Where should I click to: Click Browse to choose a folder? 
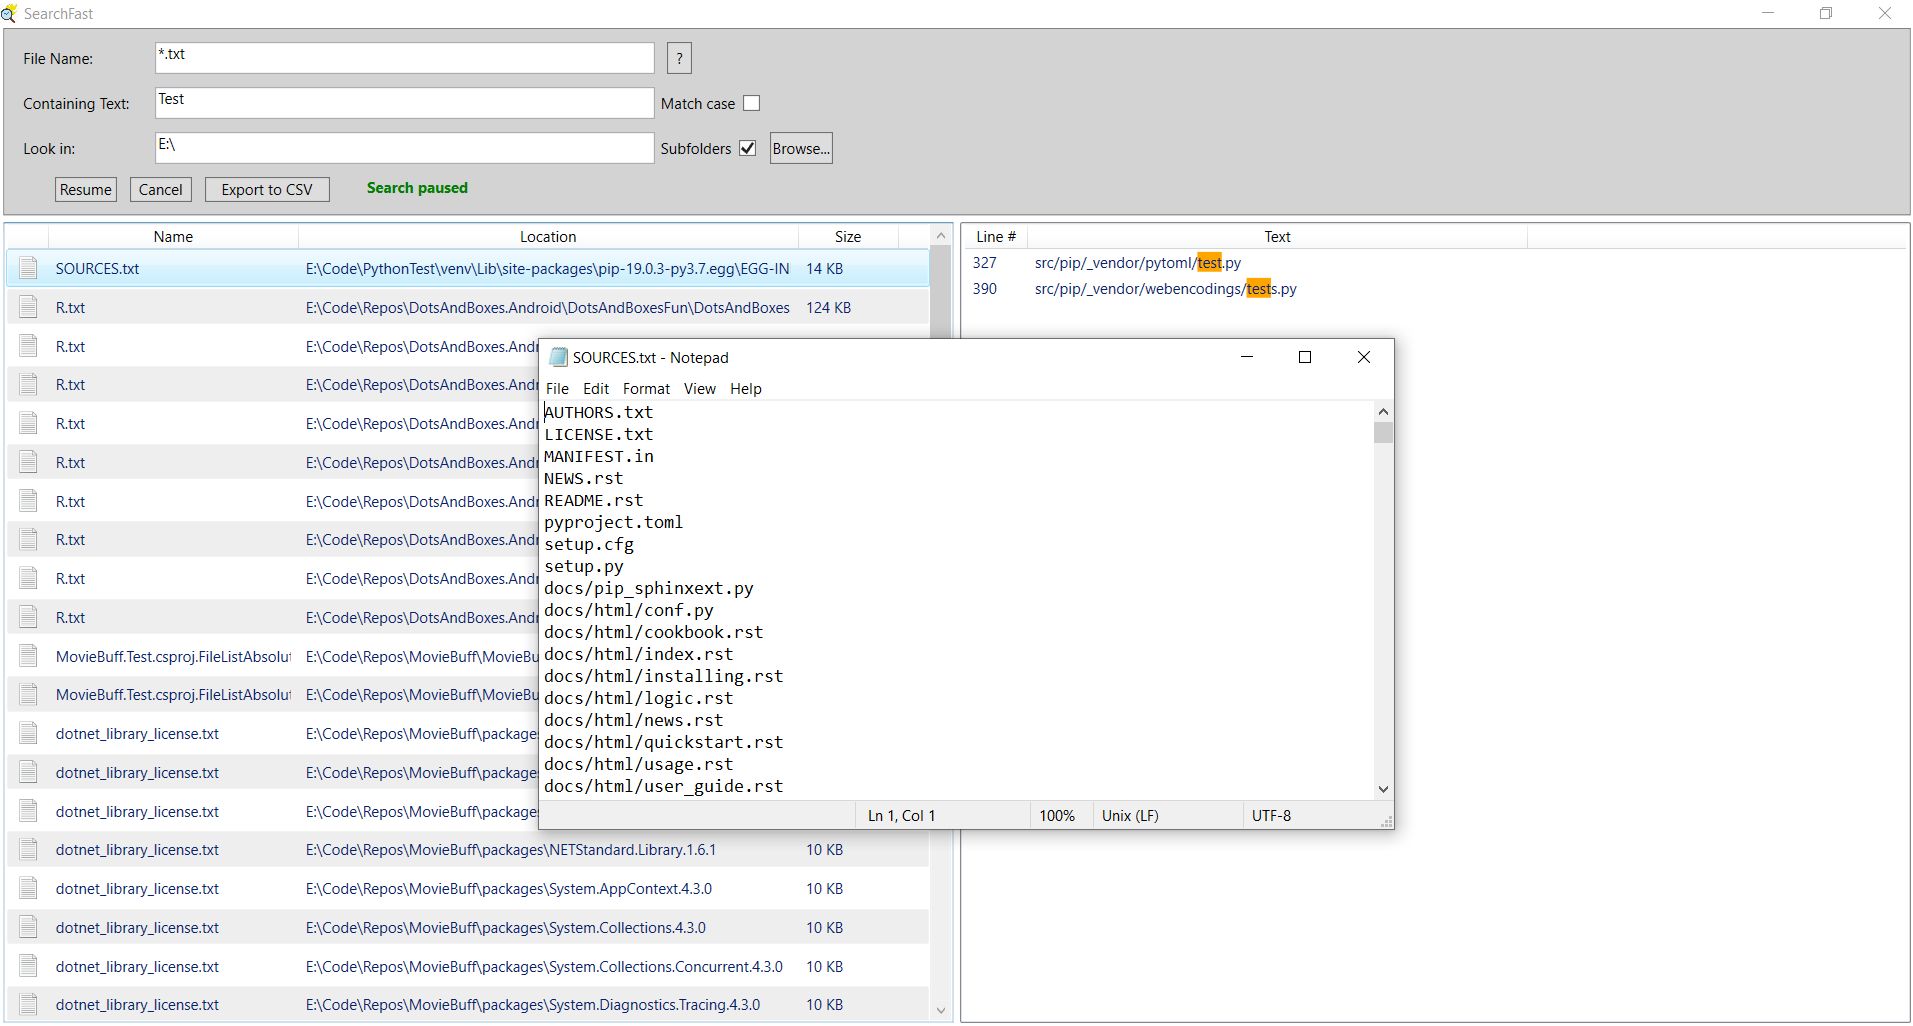pyautogui.click(x=801, y=148)
